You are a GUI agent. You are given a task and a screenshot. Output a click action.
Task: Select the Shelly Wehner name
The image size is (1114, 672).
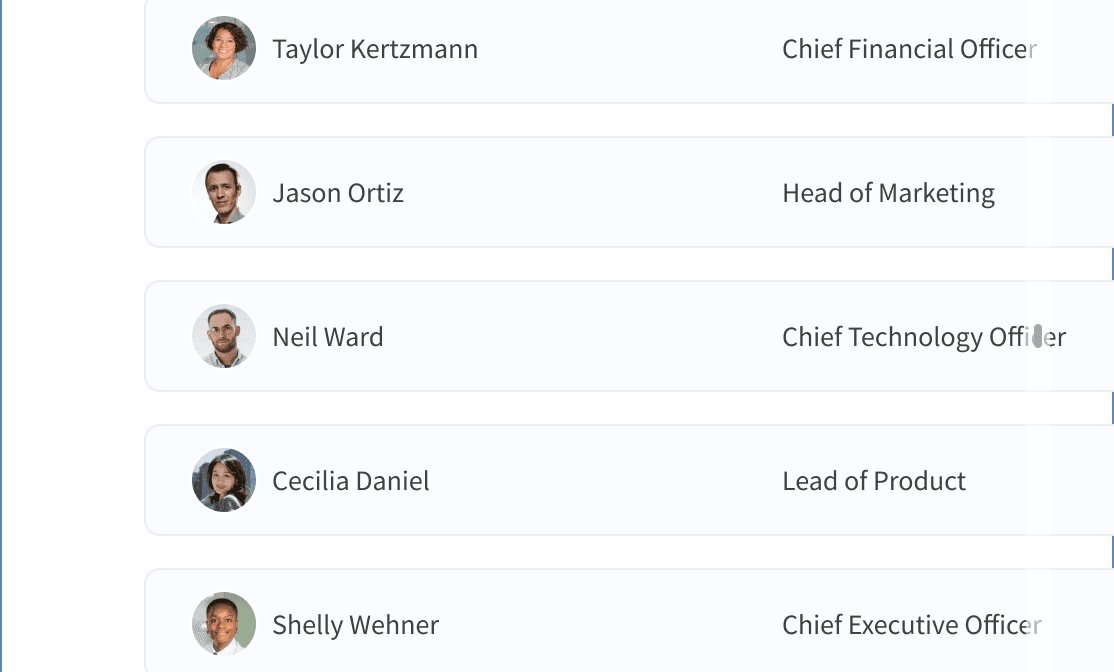[356, 625]
